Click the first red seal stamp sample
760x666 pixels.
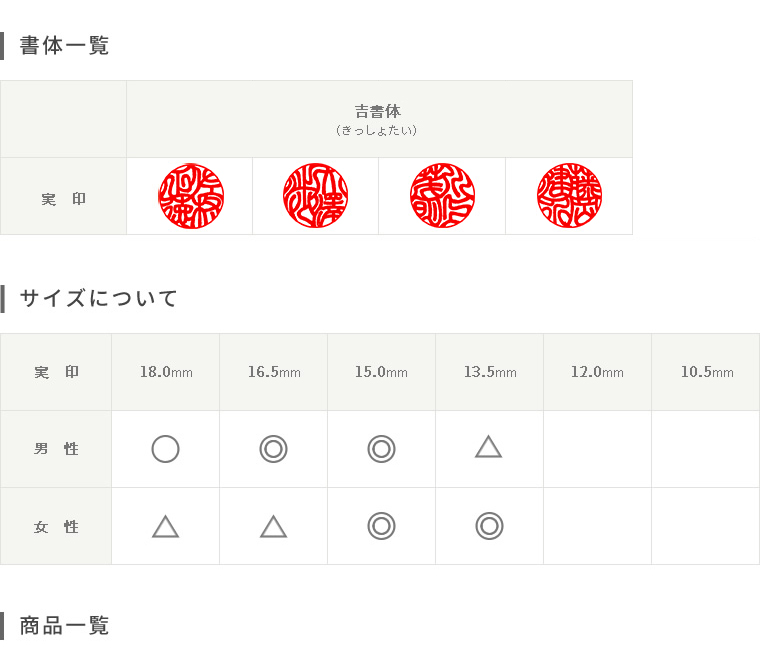(x=191, y=196)
